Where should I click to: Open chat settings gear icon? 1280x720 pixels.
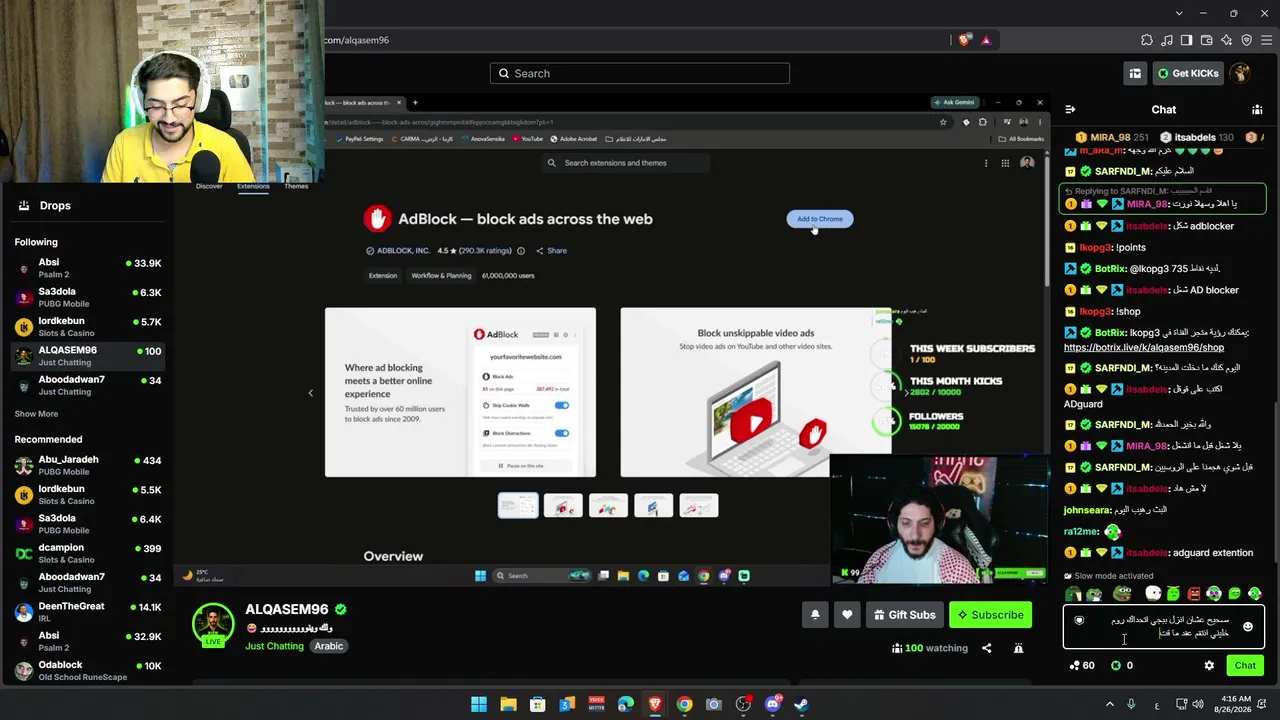(1209, 665)
